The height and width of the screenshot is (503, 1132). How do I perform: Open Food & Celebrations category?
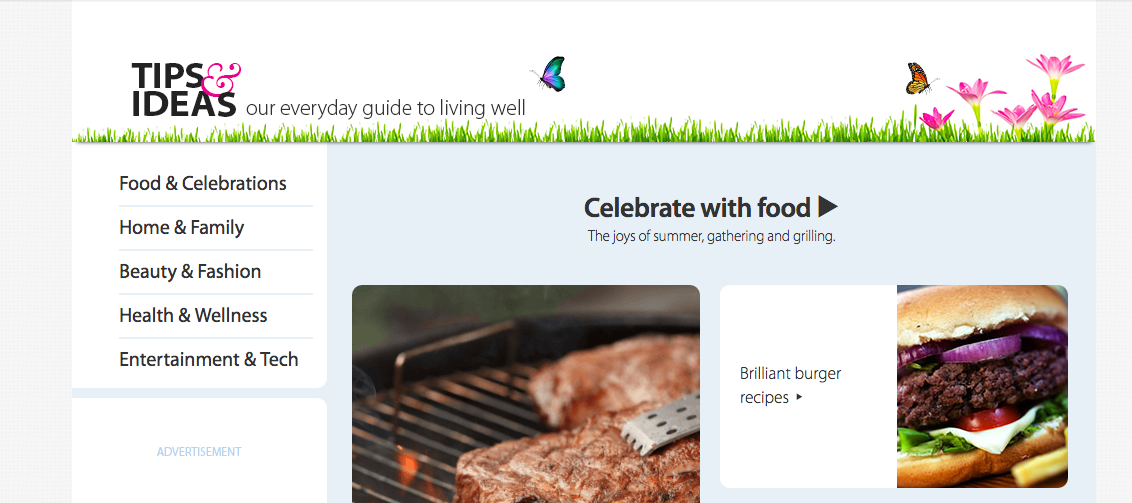pos(203,183)
